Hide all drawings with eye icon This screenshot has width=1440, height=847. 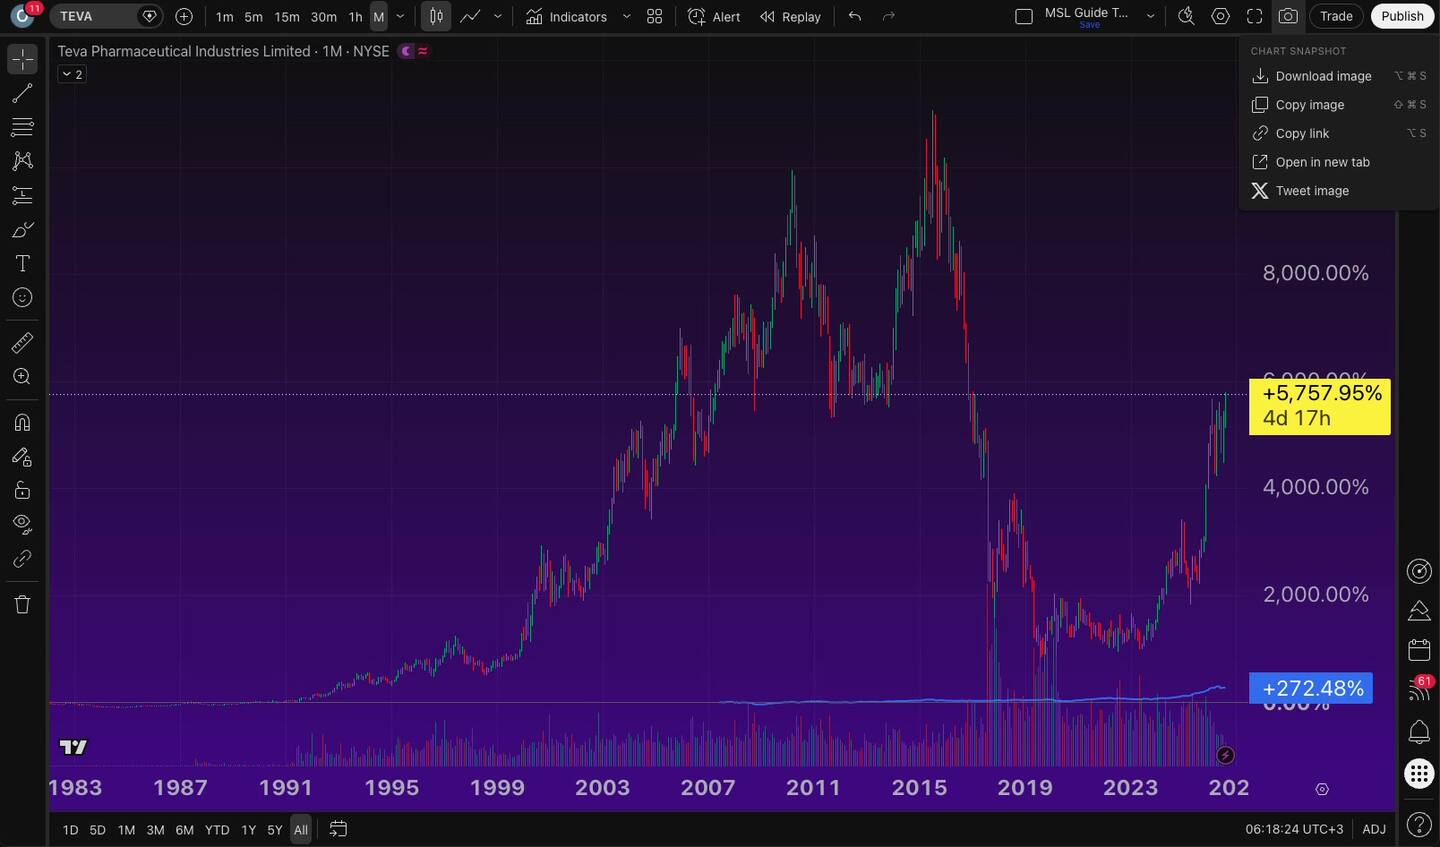tap(22, 524)
